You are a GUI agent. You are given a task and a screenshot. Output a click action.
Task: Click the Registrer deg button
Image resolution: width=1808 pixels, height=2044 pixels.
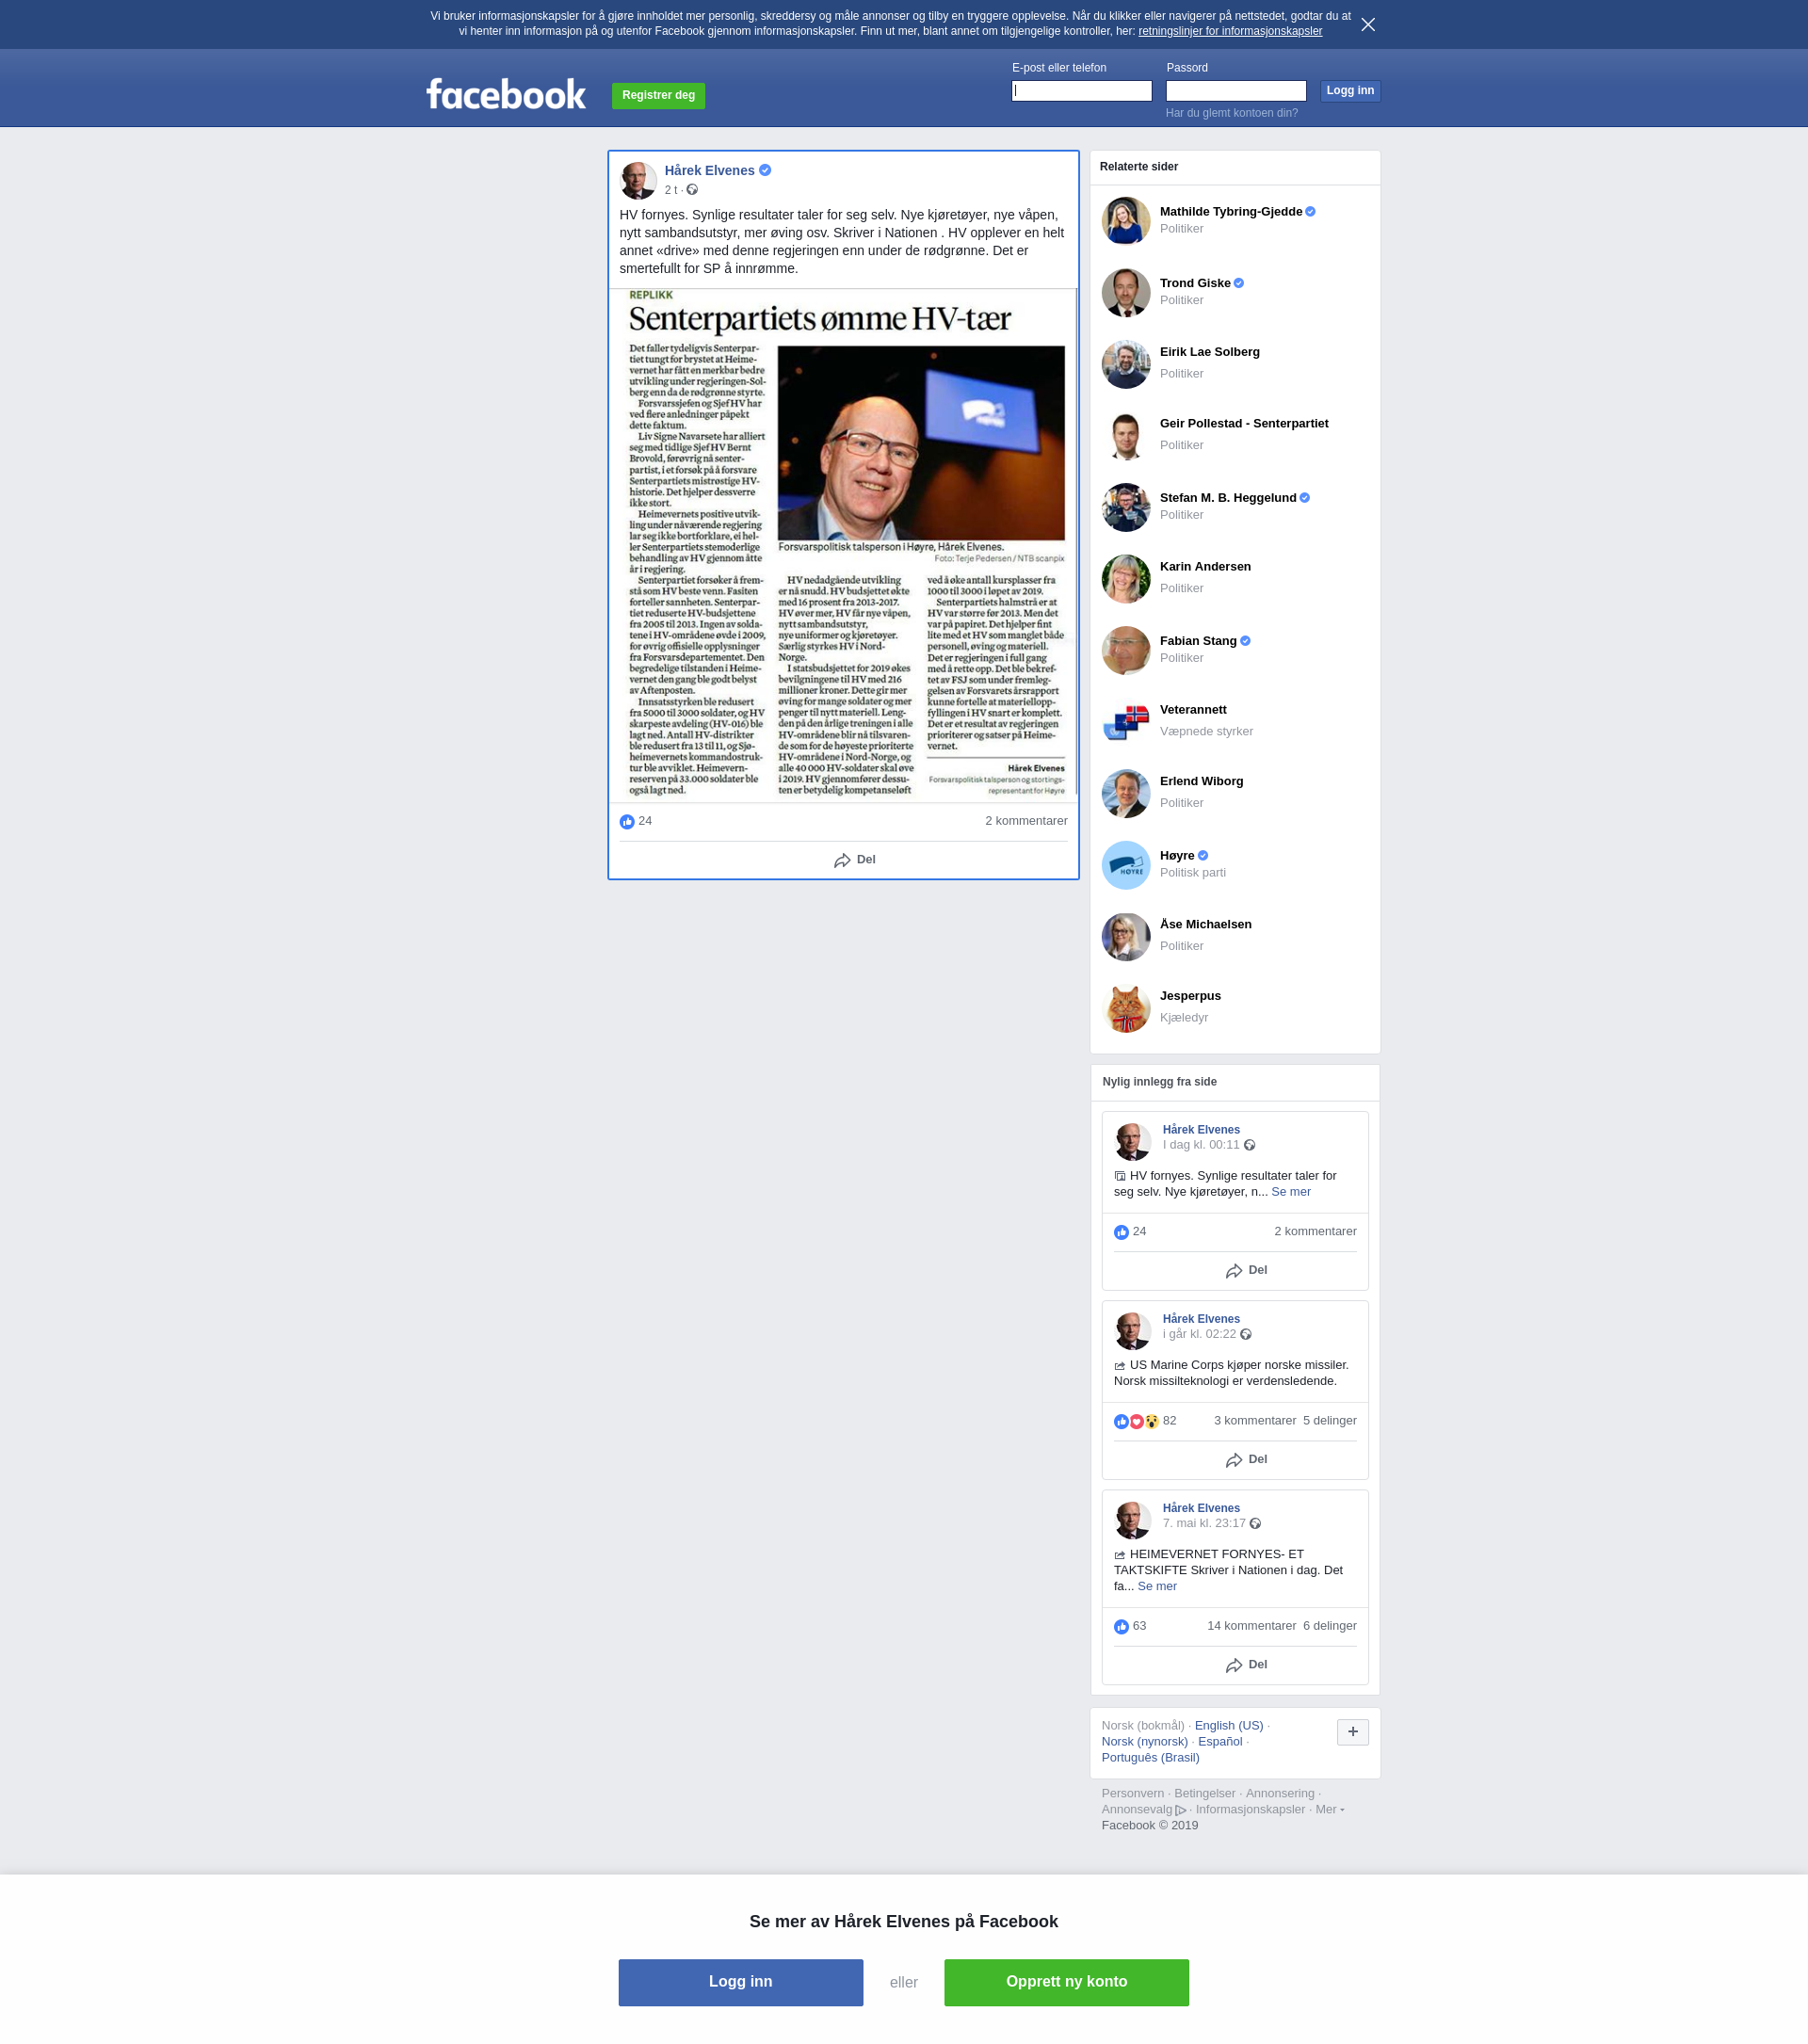coord(658,96)
